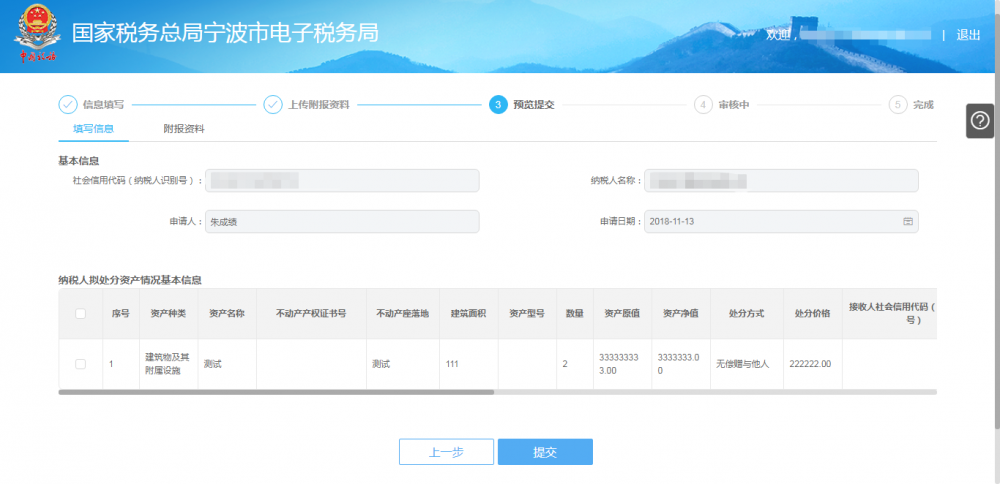
Task: Click the 222222.00 price cell
Action: (x=812, y=364)
